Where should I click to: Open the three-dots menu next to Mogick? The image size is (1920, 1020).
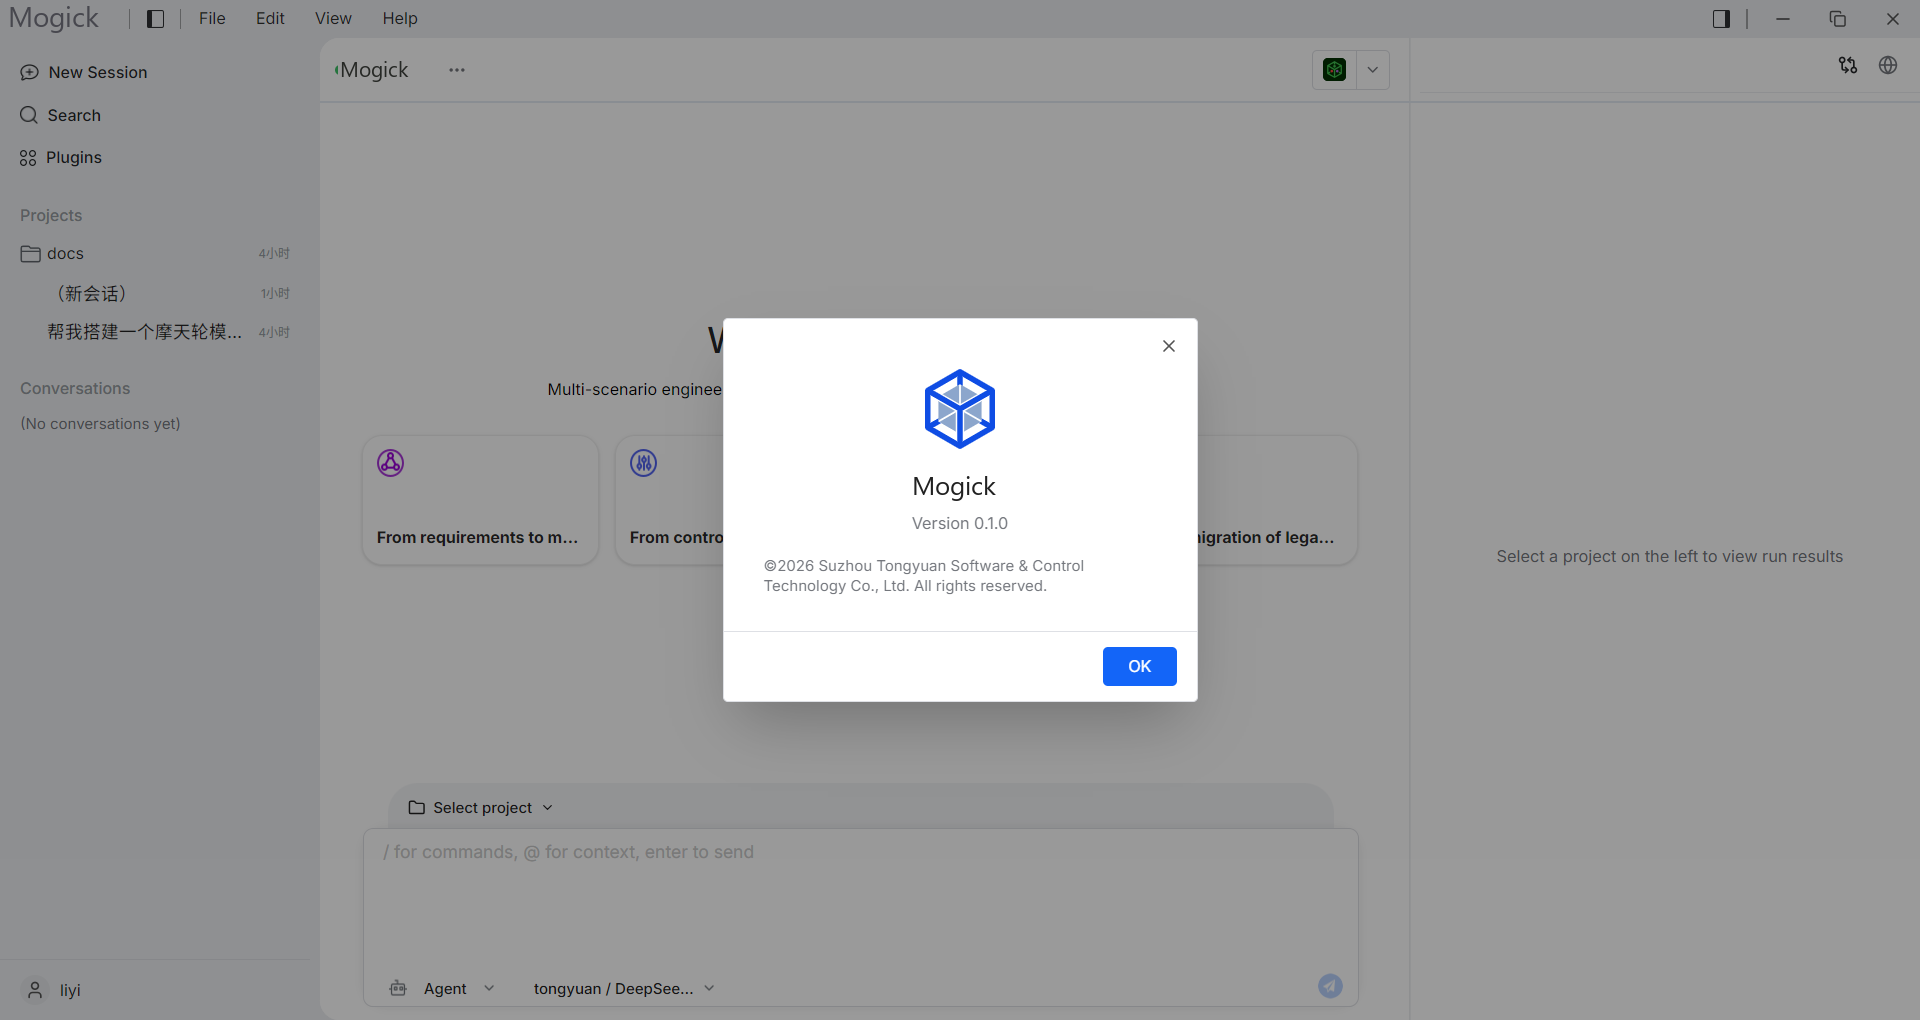coord(457,70)
